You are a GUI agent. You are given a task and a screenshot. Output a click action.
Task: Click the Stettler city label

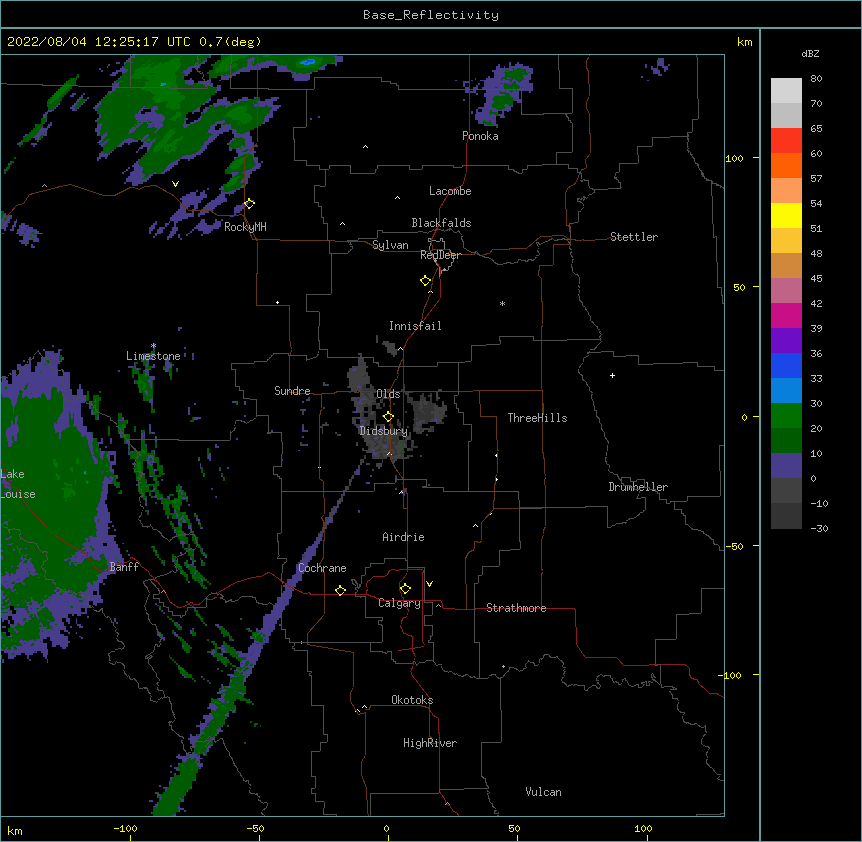[634, 237]
